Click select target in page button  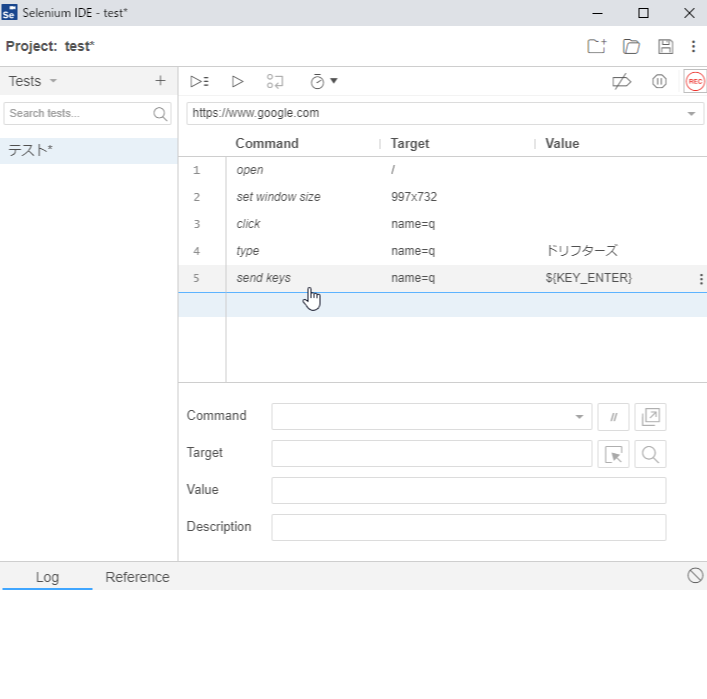(613, 454)
